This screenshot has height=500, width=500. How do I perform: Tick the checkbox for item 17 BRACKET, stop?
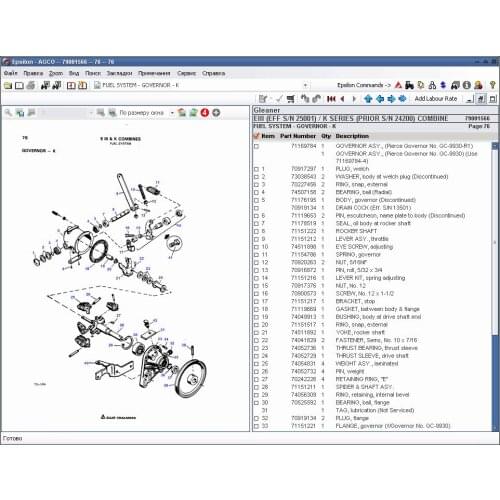pyautogui.click(x=256, y=302)
